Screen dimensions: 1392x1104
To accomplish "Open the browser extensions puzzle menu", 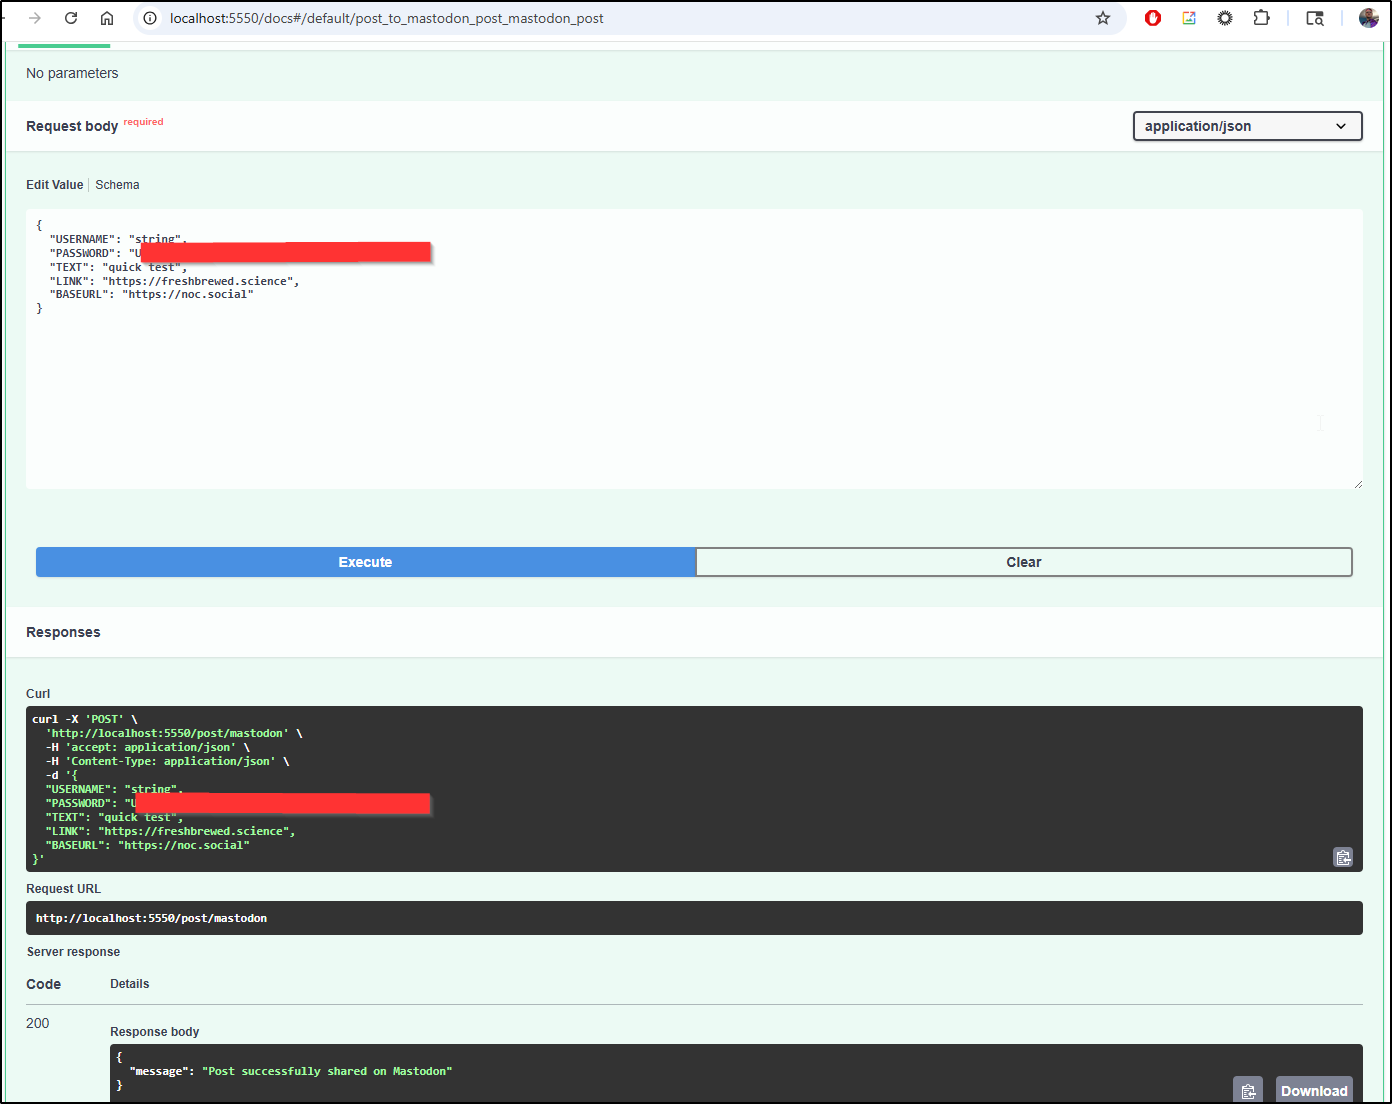I will tap(1261, 18).
